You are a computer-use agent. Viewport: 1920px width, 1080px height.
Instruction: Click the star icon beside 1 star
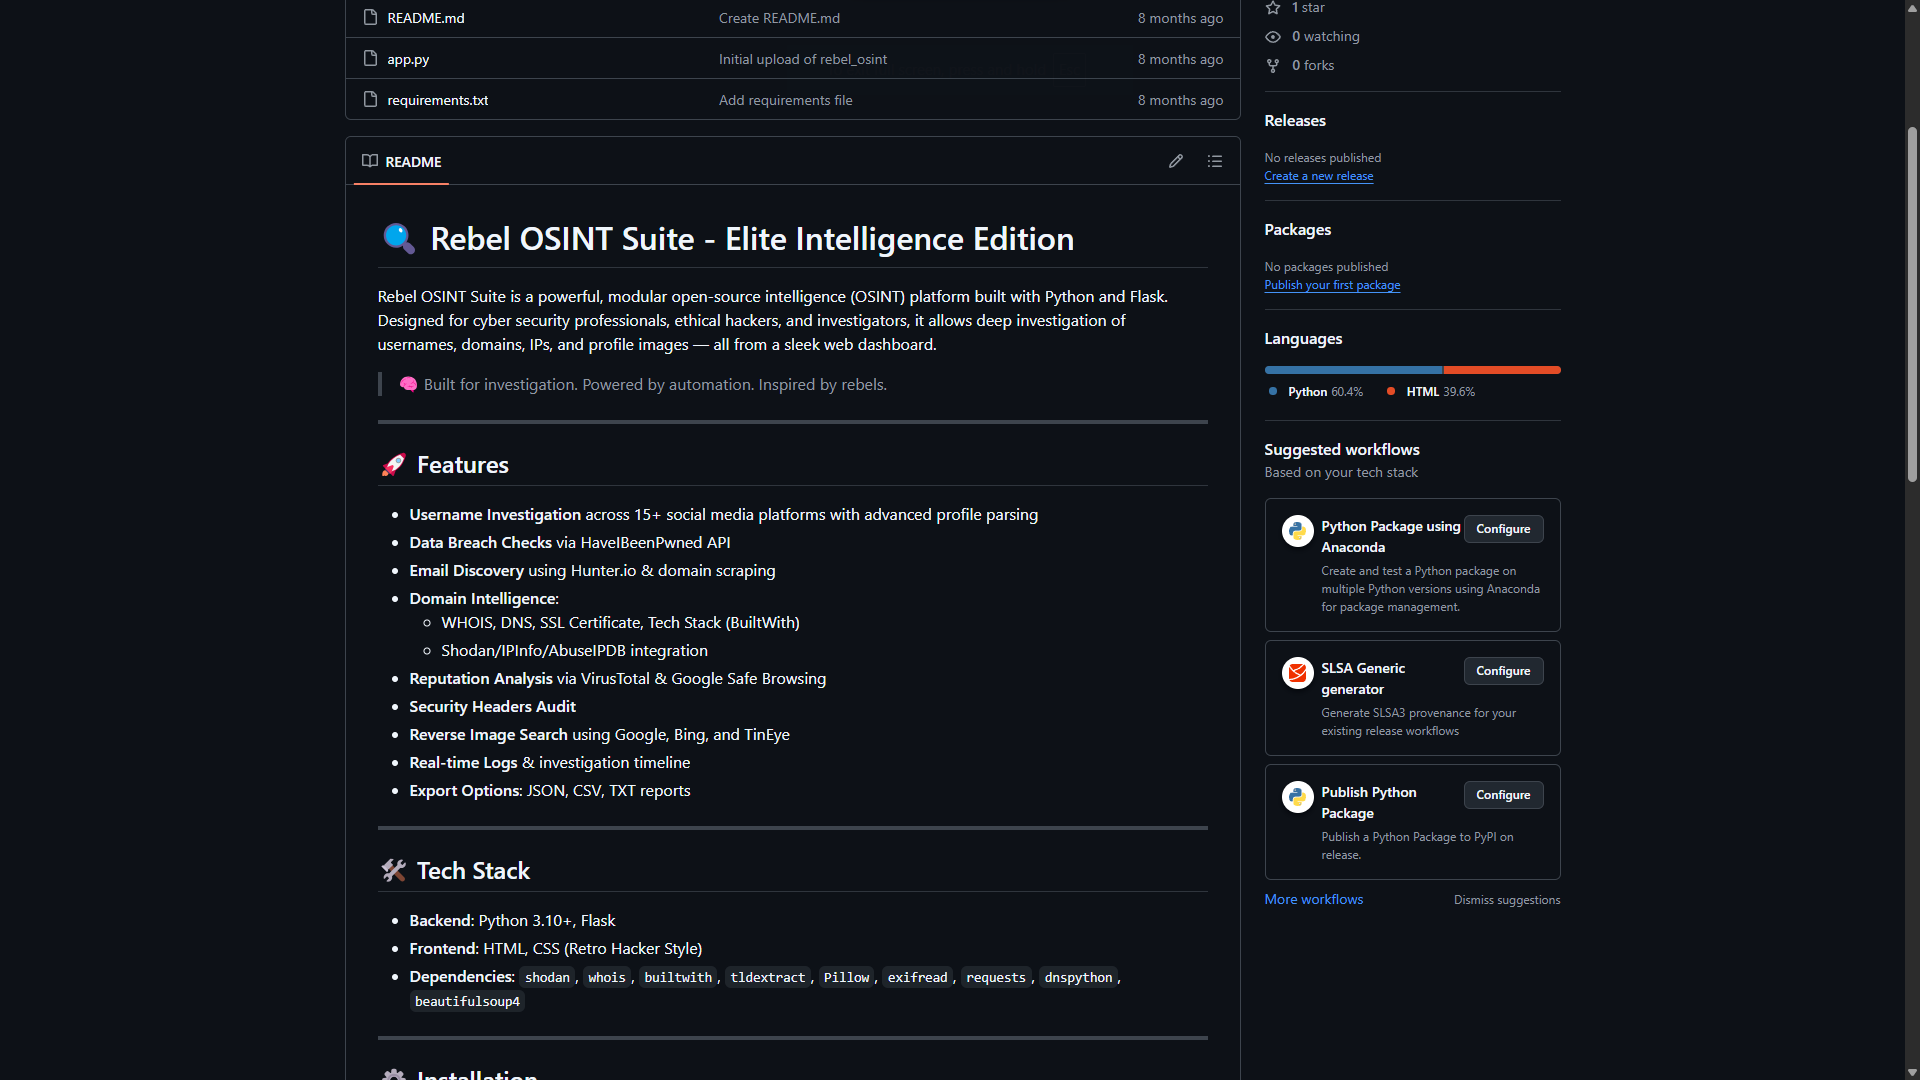(x=1273, y=8)
